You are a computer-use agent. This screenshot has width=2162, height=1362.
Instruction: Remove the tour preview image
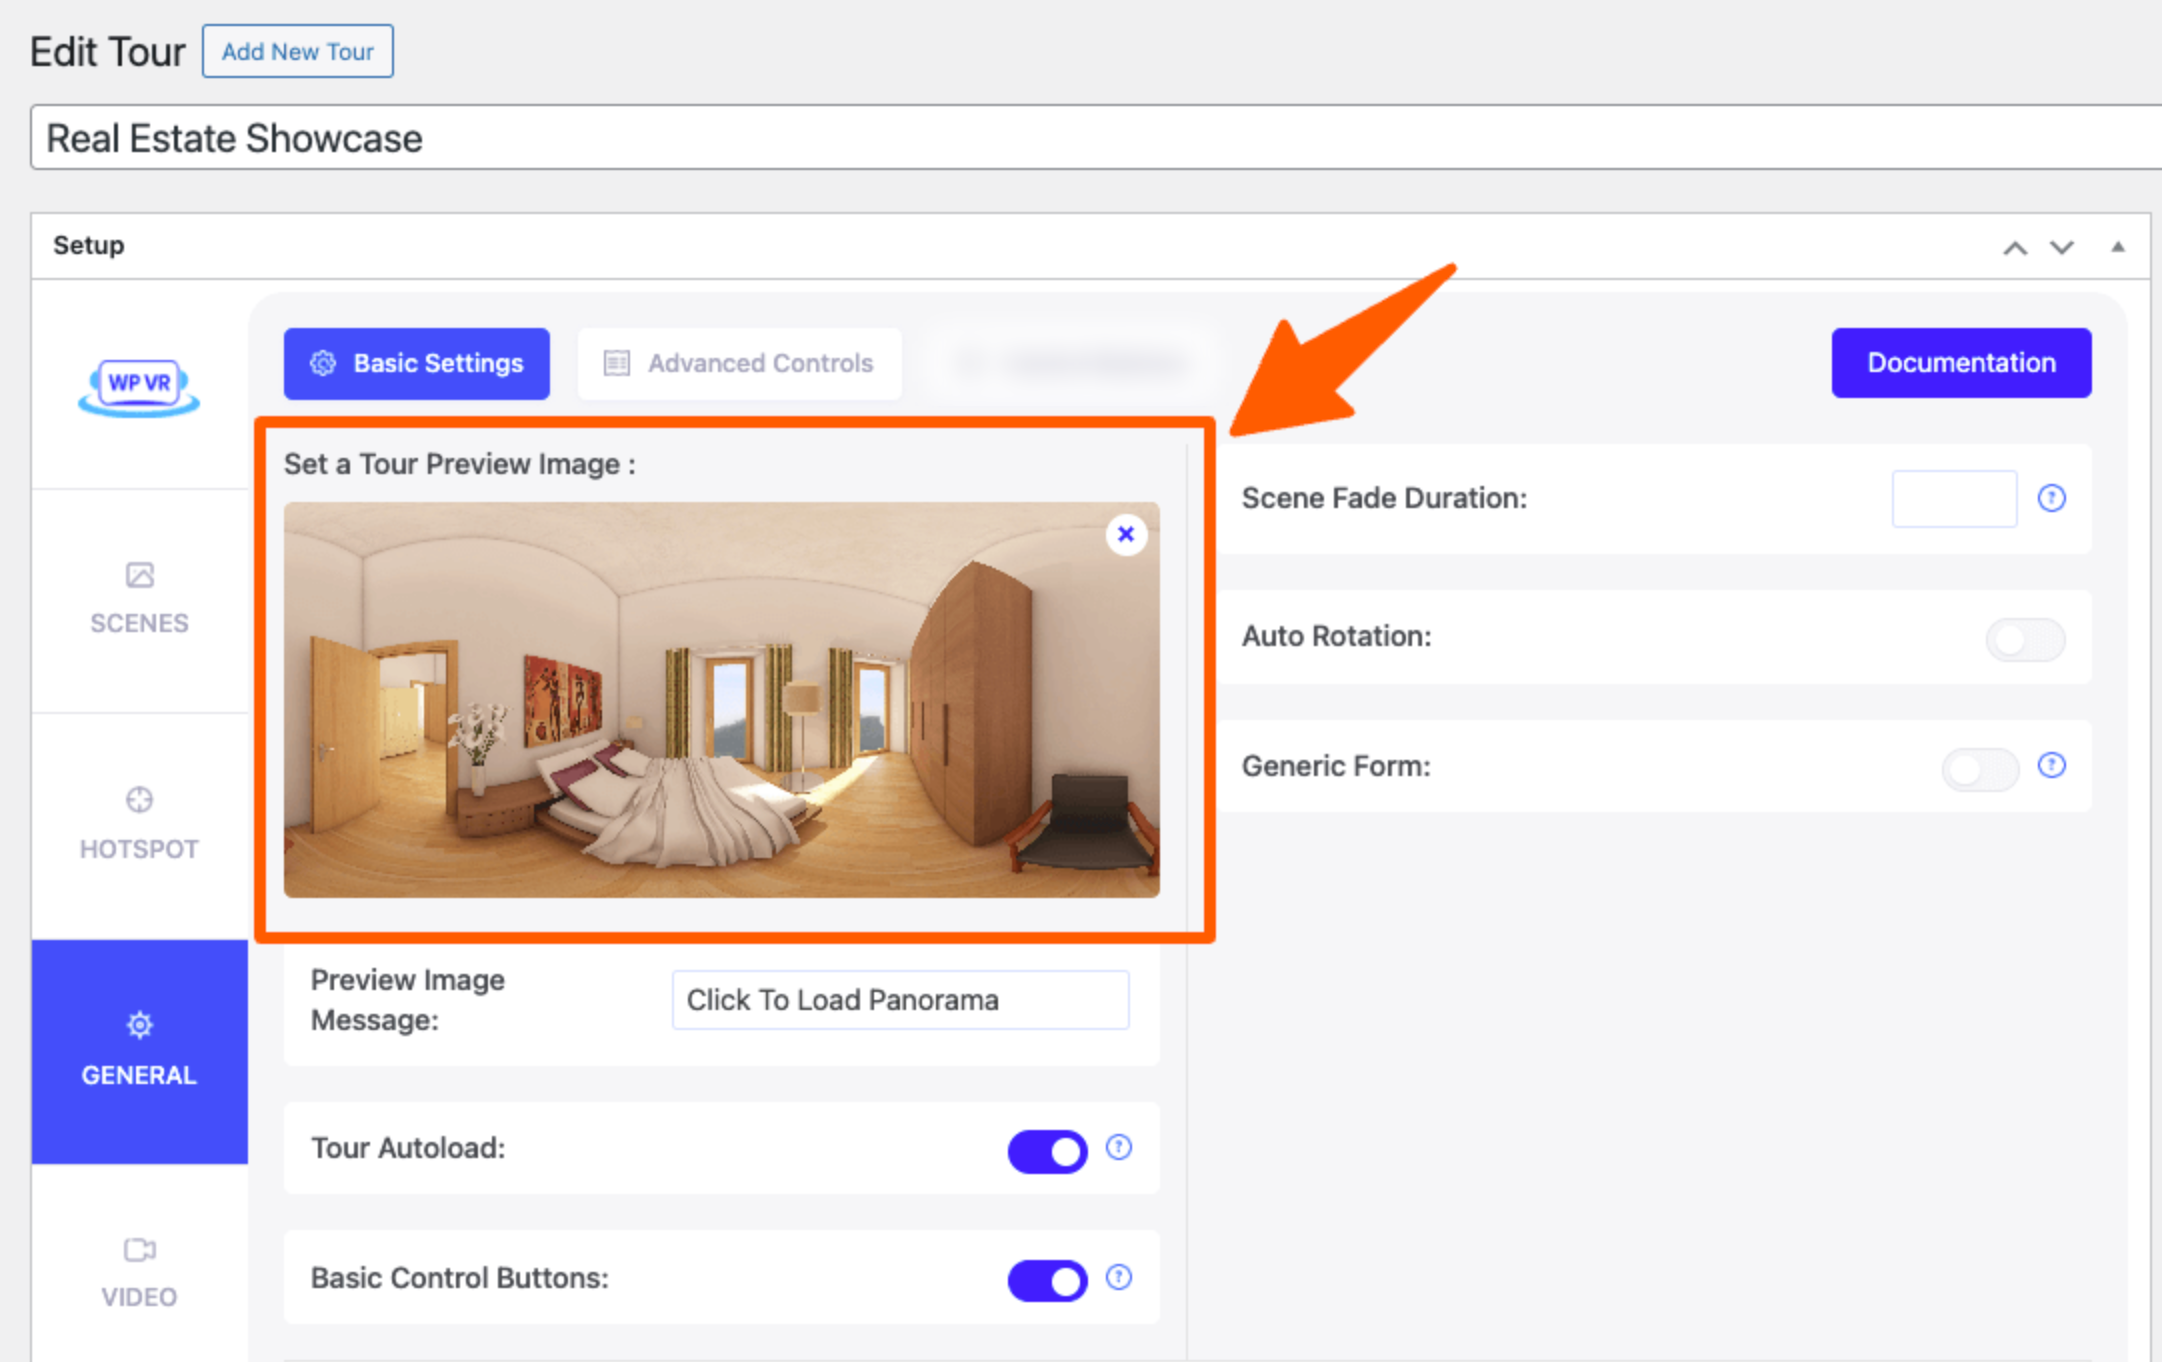pos(1126,534)
